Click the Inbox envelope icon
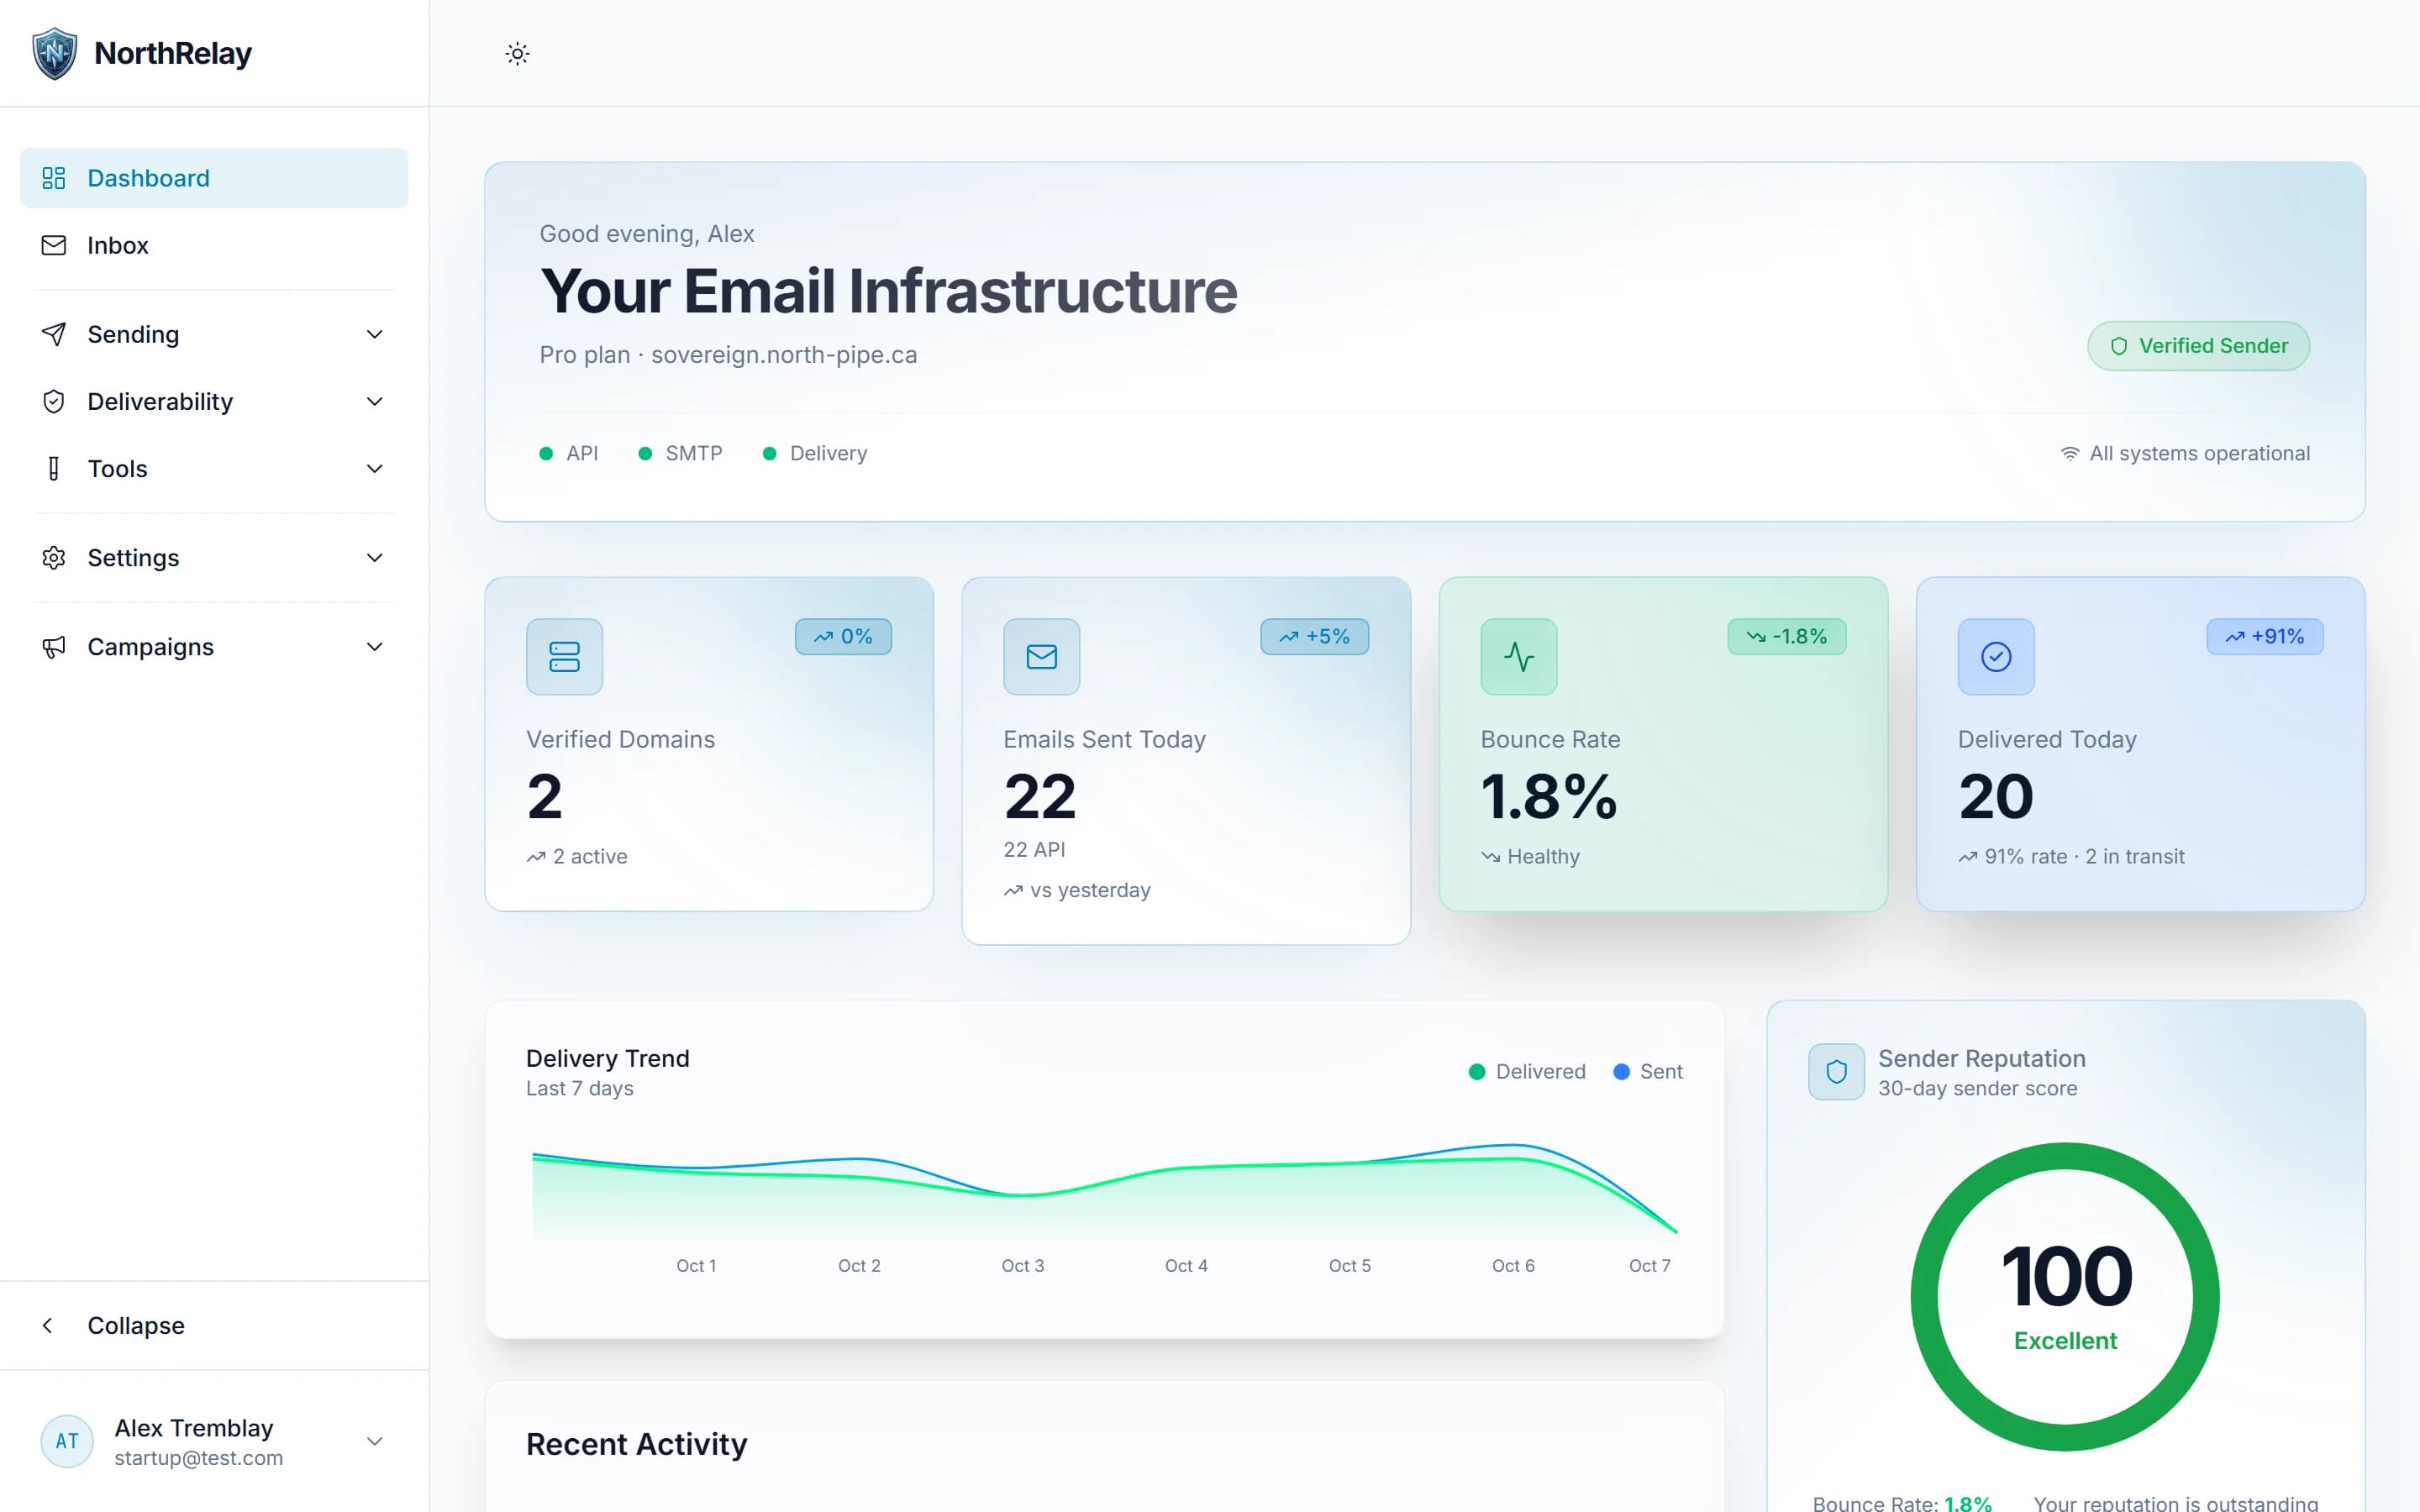Screen dimensions: 2420x1512 pyautogui.click(x=54, y=245)
